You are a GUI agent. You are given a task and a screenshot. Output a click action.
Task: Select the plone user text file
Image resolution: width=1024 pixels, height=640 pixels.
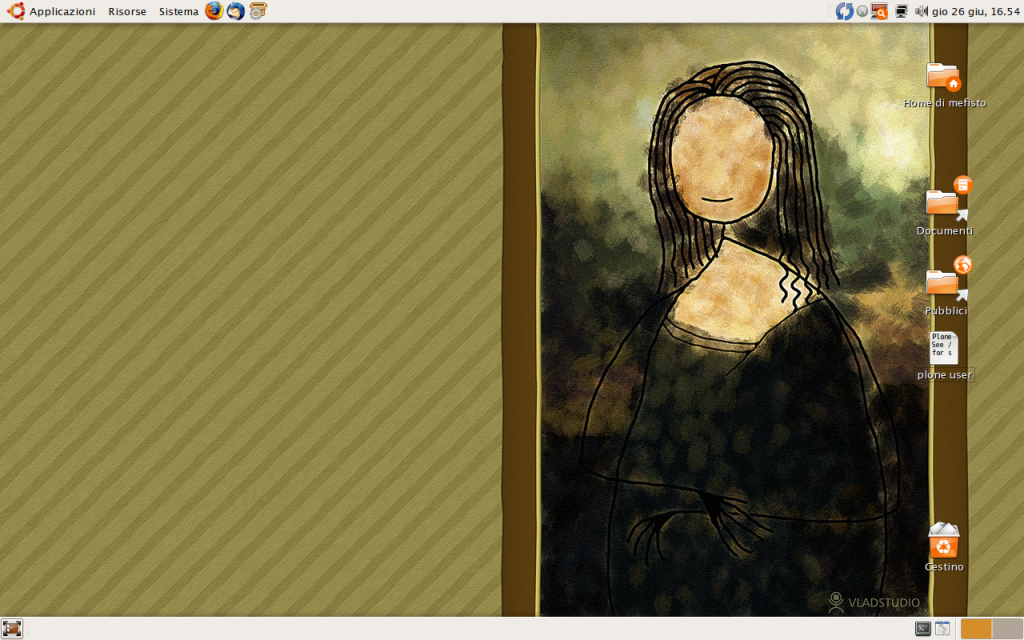tap(944, 348)
